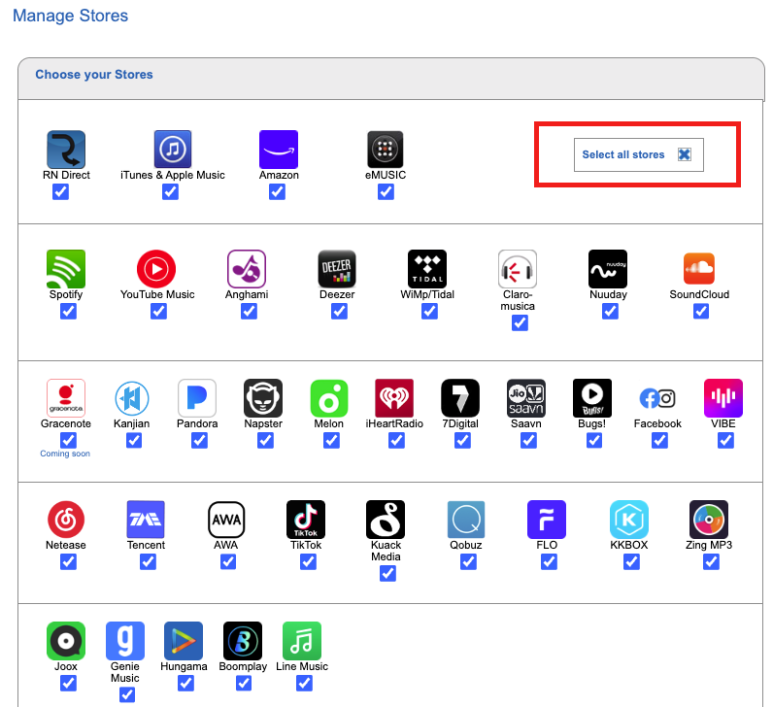Click the iTunes & Apple Music icon
This screenshot has width=773, height=707.
point(173,149)
